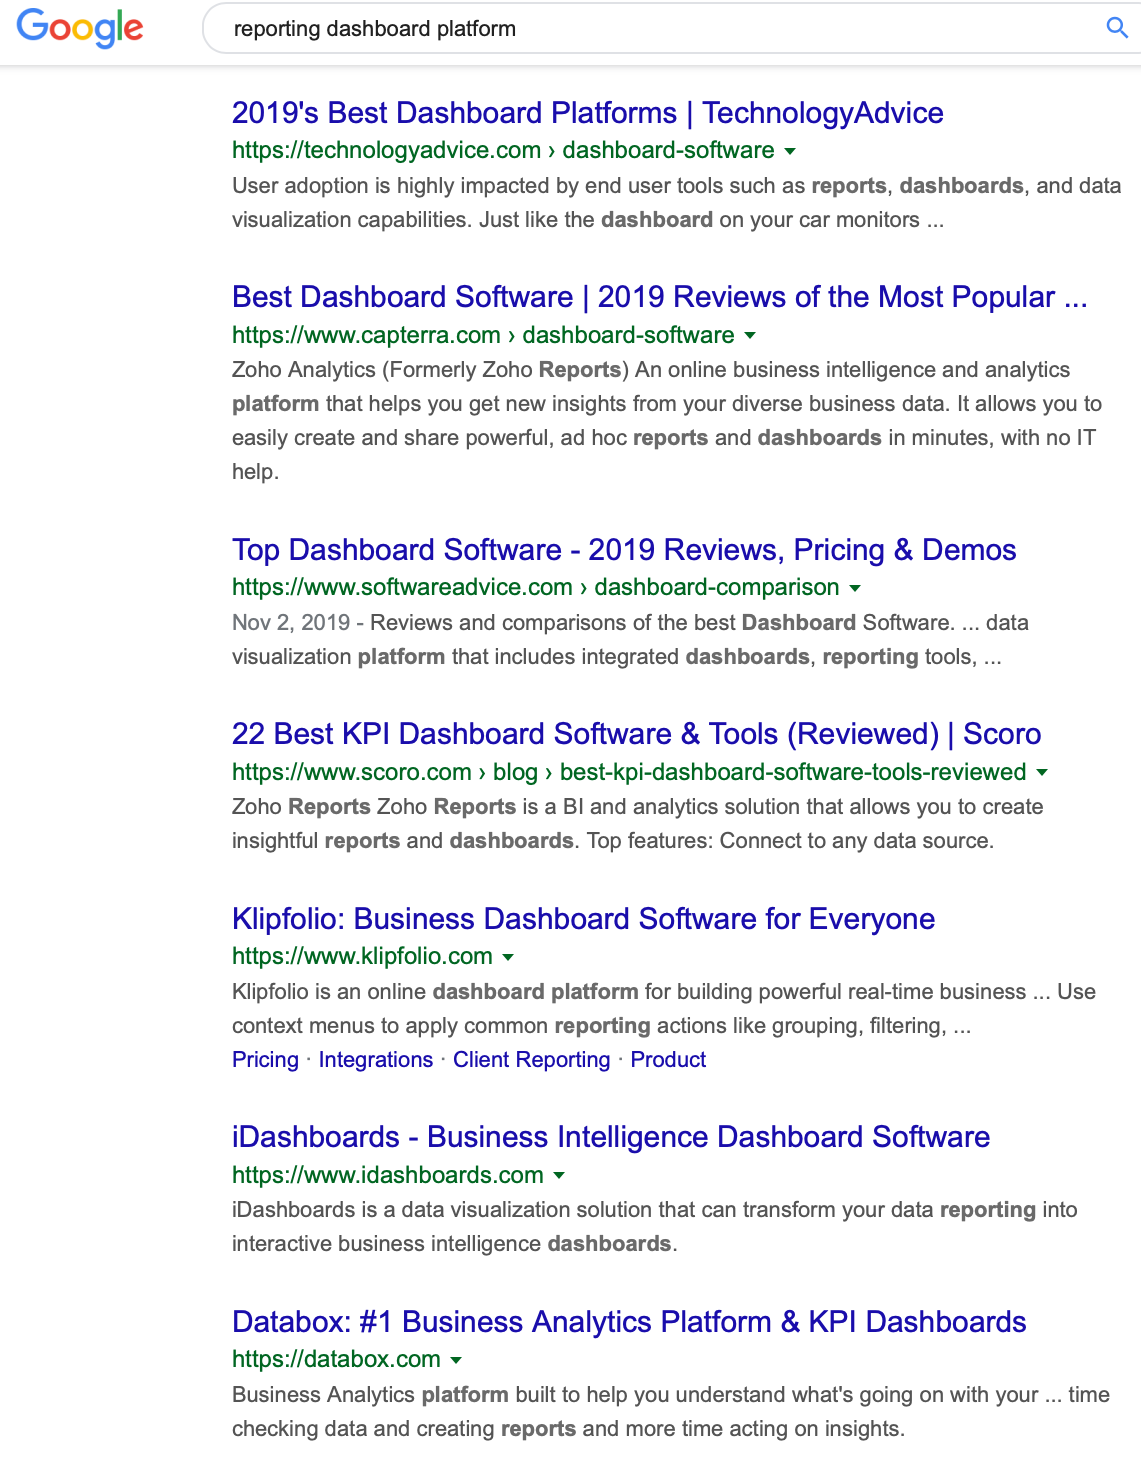Screen dimensions: 1141x1462
Task: Open 'Databox: #1 Business Analytics Platform & KPI Dashboards'
Action: click(x=629, y=1322)
